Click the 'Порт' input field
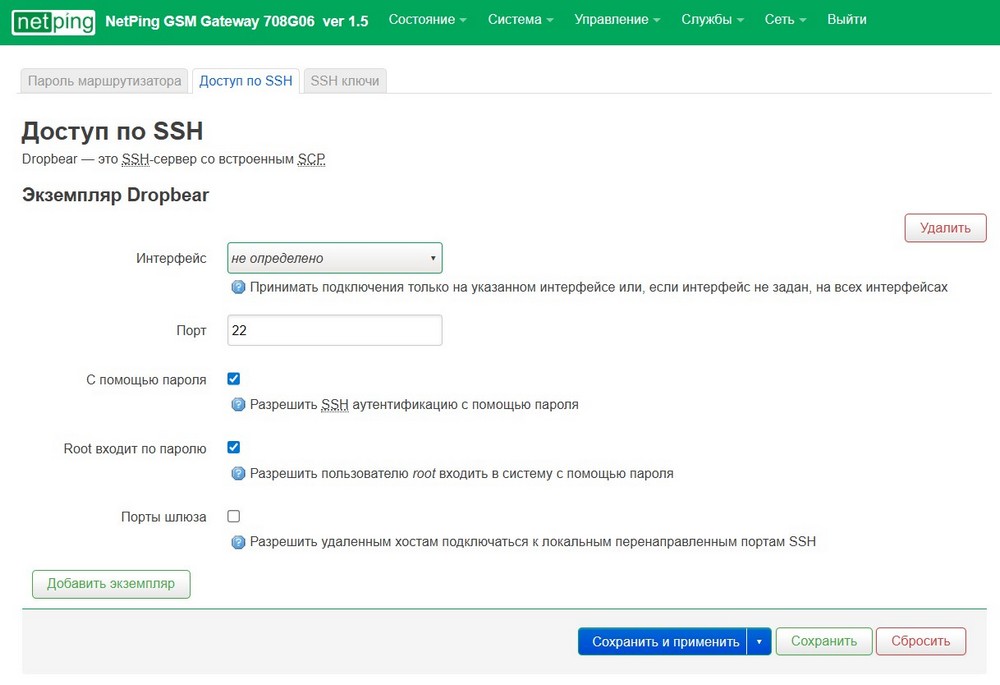1000x685 pixels. (334, 330)
